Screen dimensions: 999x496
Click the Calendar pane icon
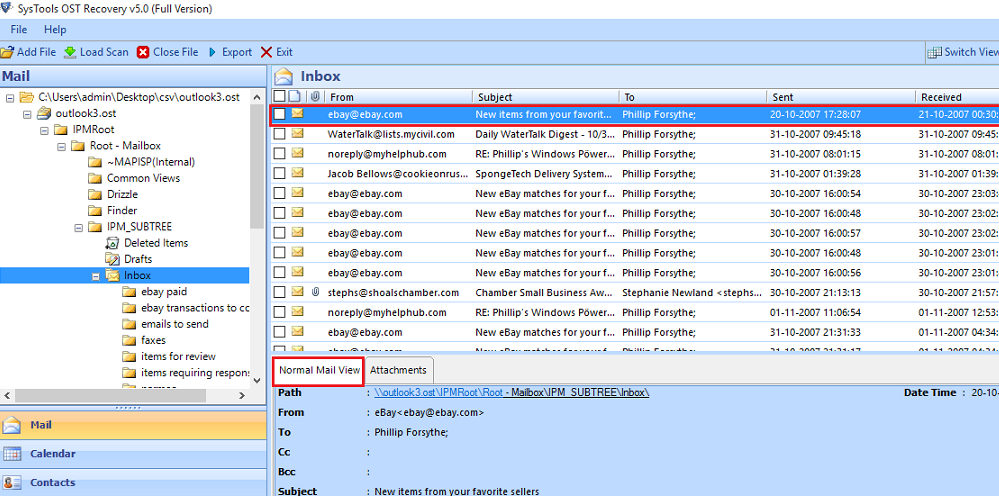(x=12, y=454)
